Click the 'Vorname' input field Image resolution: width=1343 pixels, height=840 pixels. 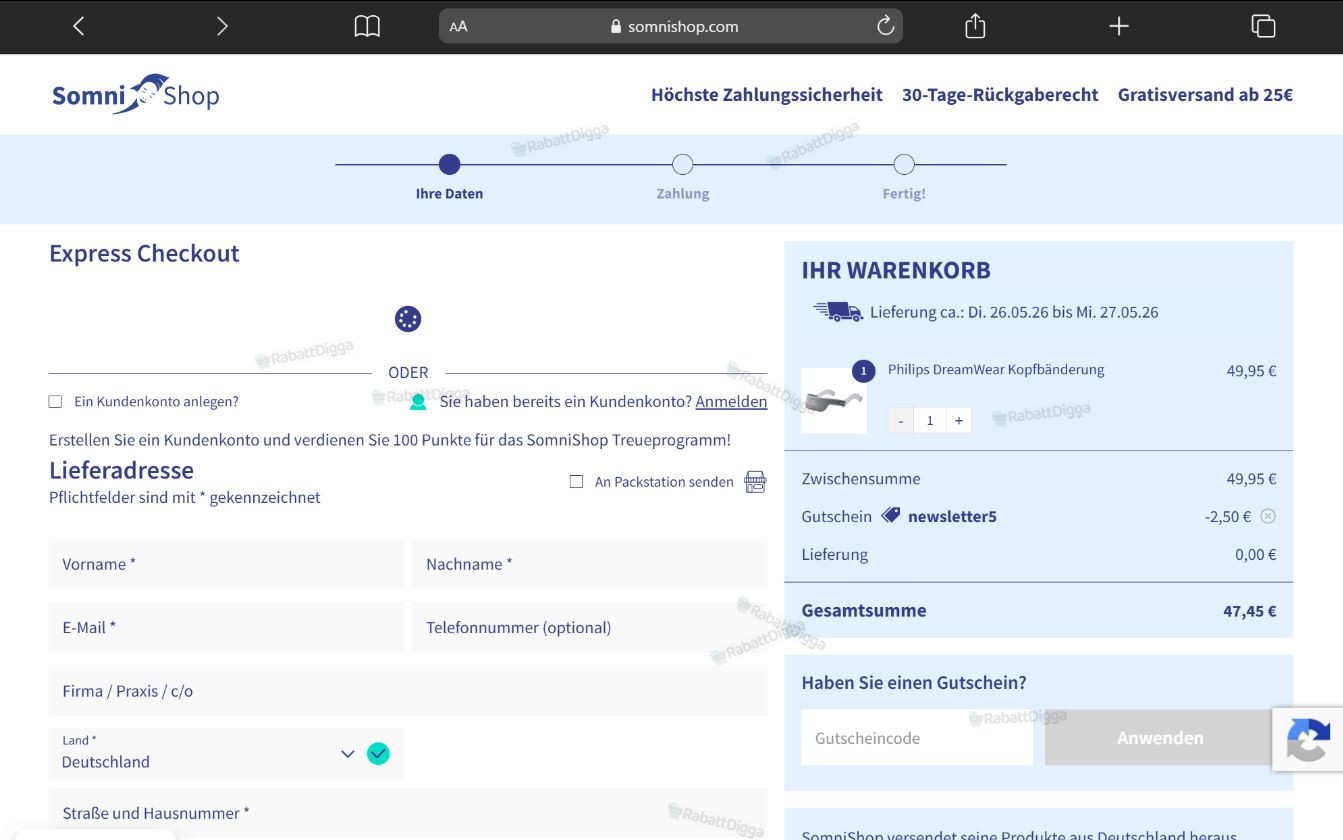pyautogui.click(x=226, y=564)
